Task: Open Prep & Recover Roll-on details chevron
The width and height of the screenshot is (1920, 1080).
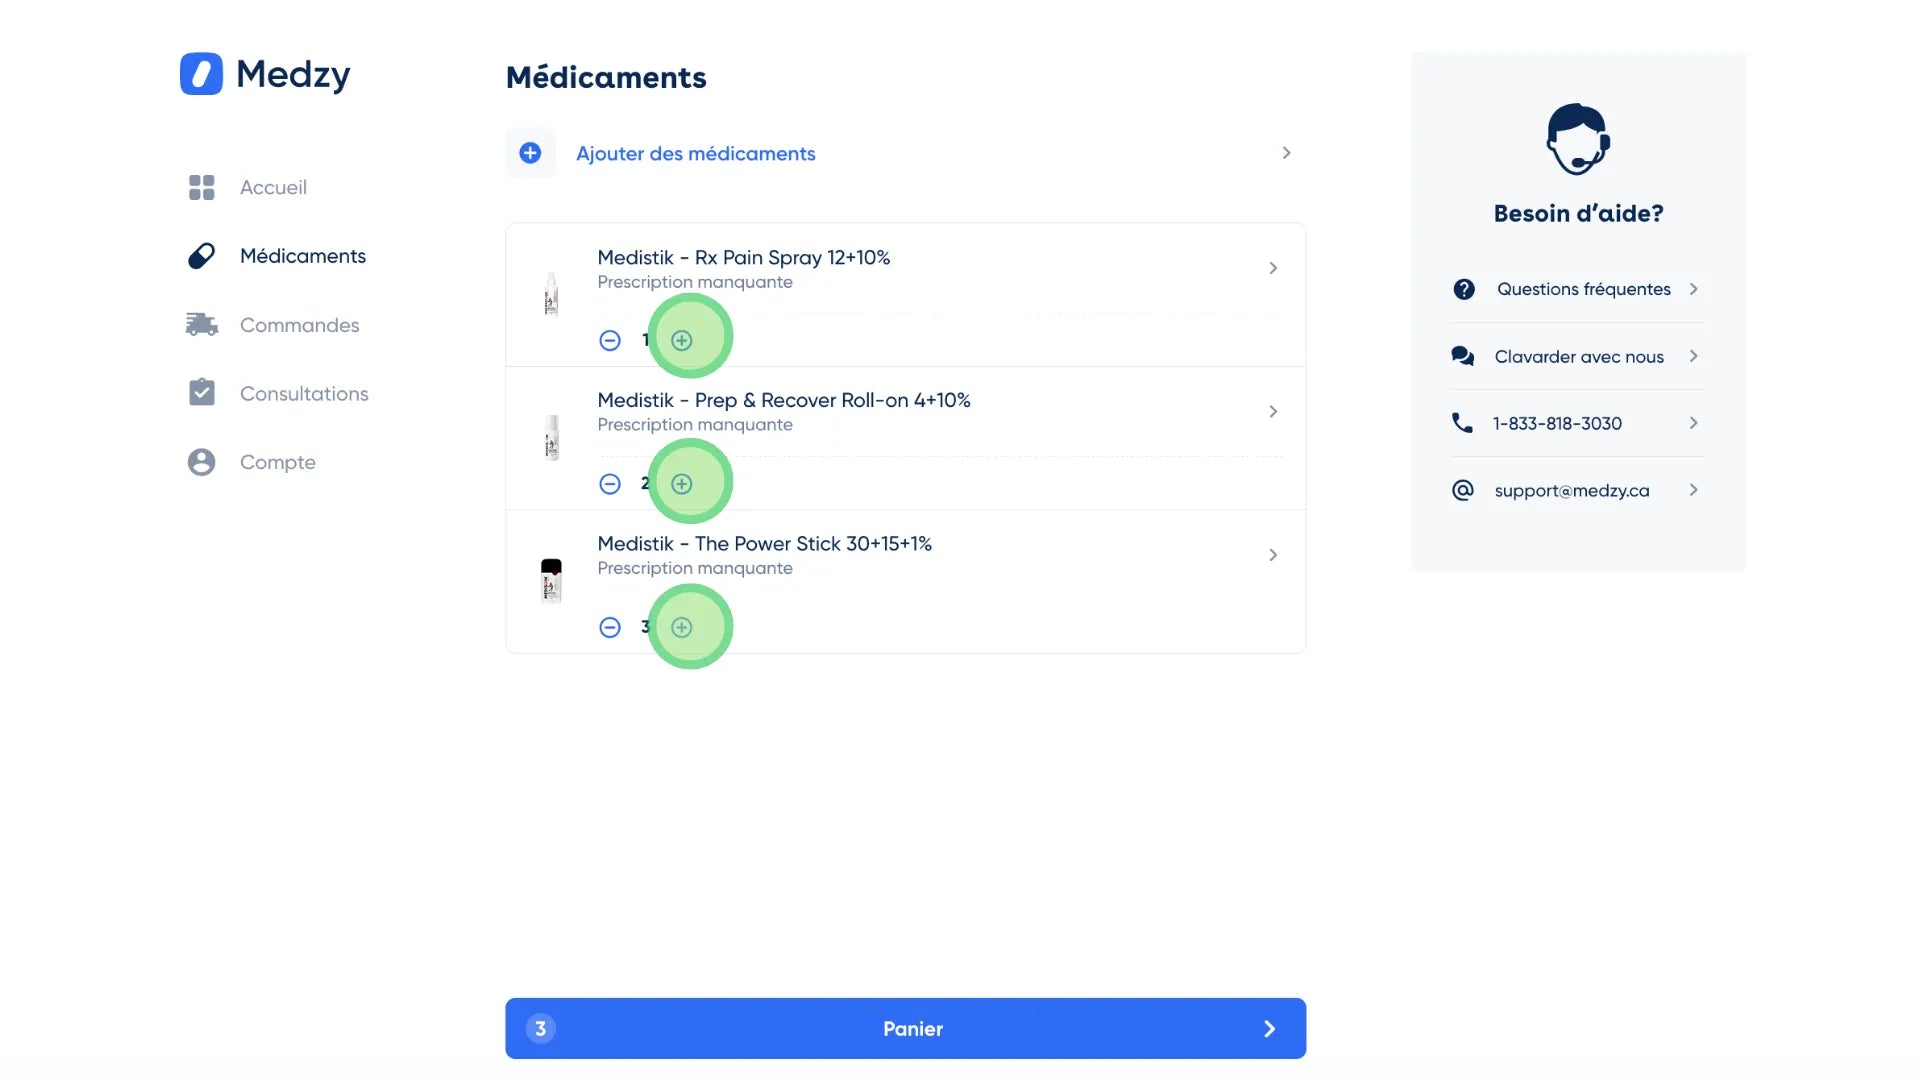Action: coord(1273,411)
